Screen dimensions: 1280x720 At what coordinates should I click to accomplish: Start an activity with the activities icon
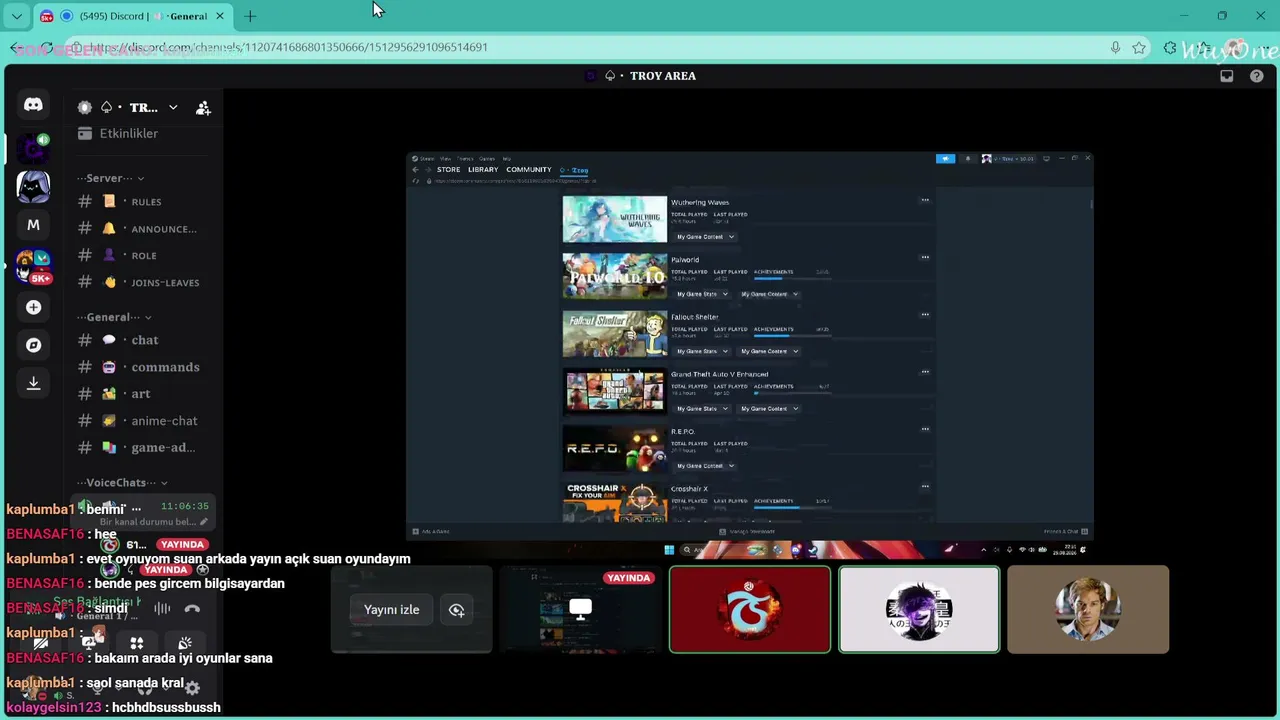(x=137, y=643)
